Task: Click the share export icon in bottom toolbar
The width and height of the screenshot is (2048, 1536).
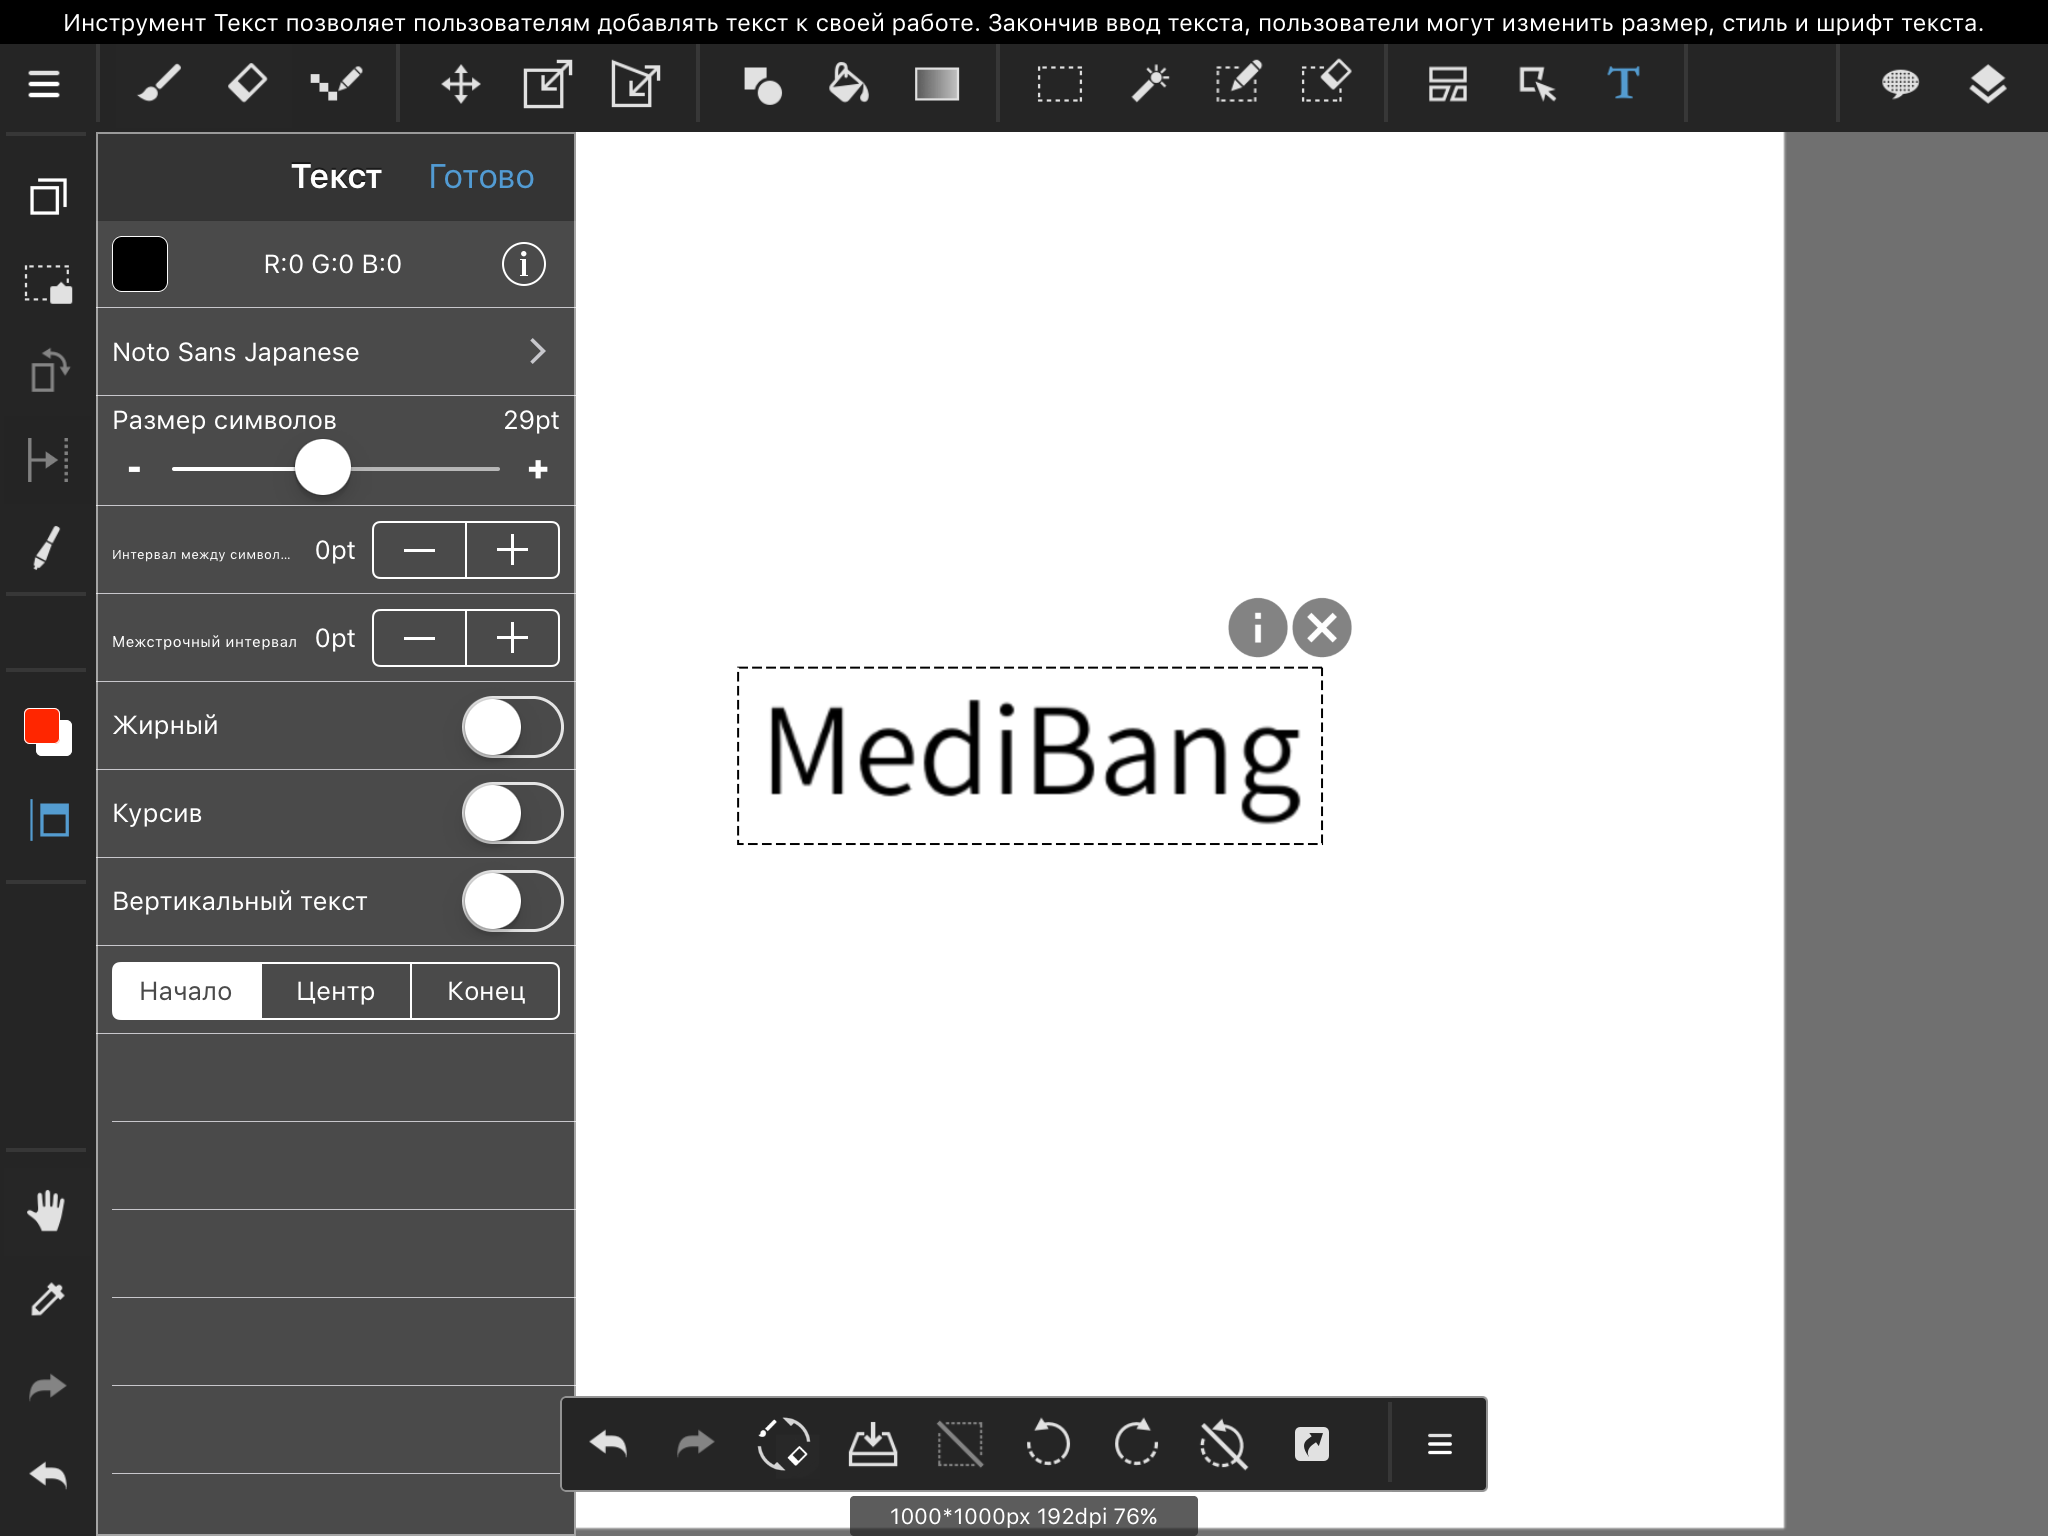Action: click(1312, 1444)
